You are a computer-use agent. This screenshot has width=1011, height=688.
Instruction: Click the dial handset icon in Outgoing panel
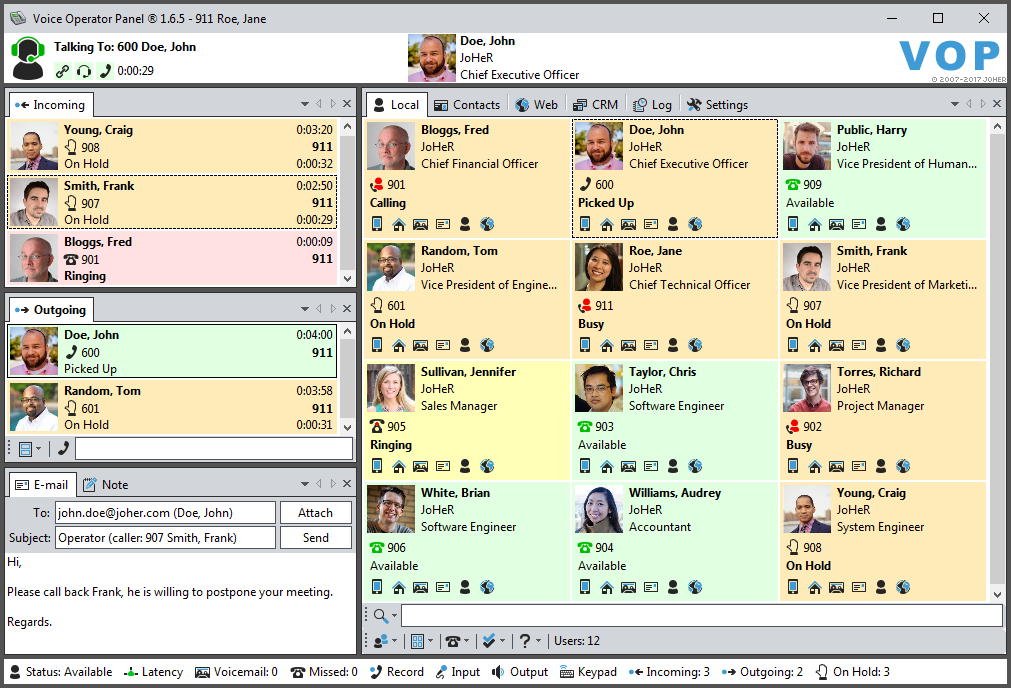62,448
